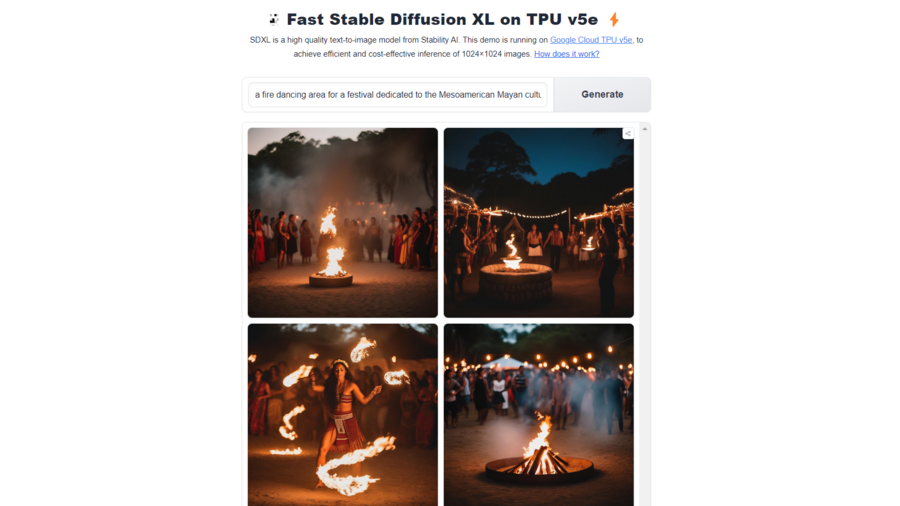The height and width of the screenshot is (506, 900).
Task: Click the SDXL description paragraph text
Action: (x=446, y=47)
